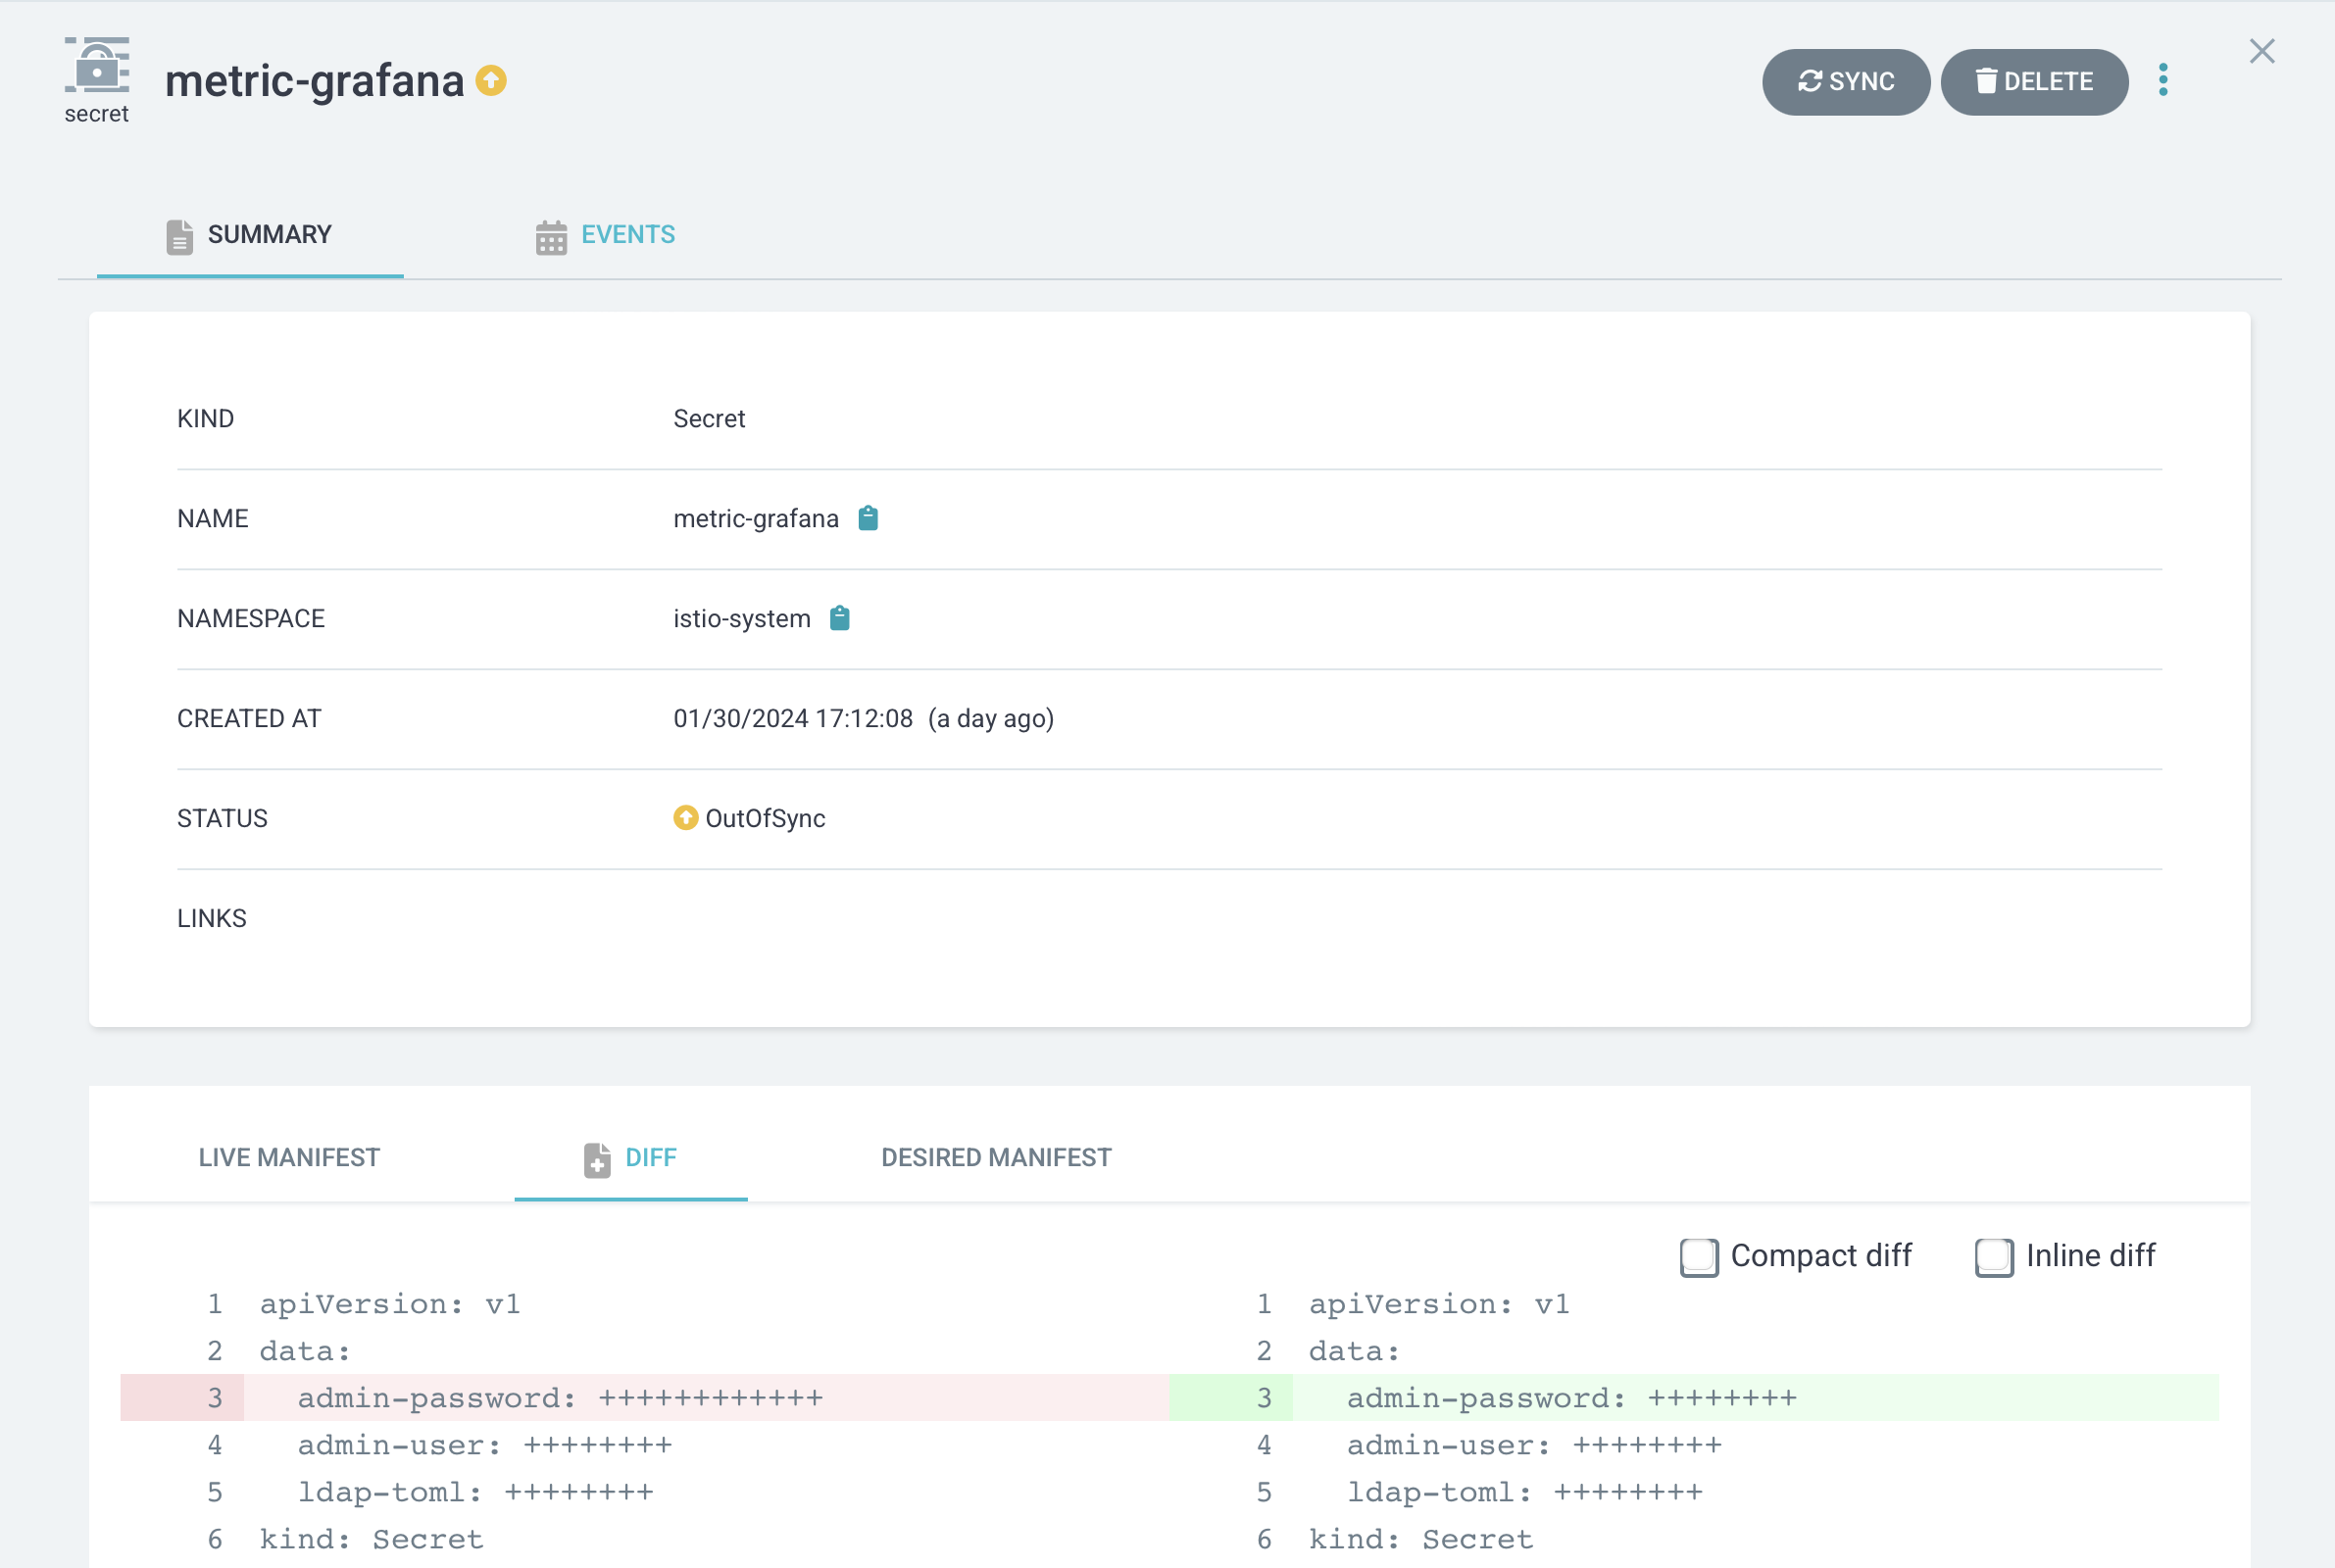The height and width of the screenshot is (1568, 2335).
Task: Click the secret resource kind icon
Action: coord(97,67)
